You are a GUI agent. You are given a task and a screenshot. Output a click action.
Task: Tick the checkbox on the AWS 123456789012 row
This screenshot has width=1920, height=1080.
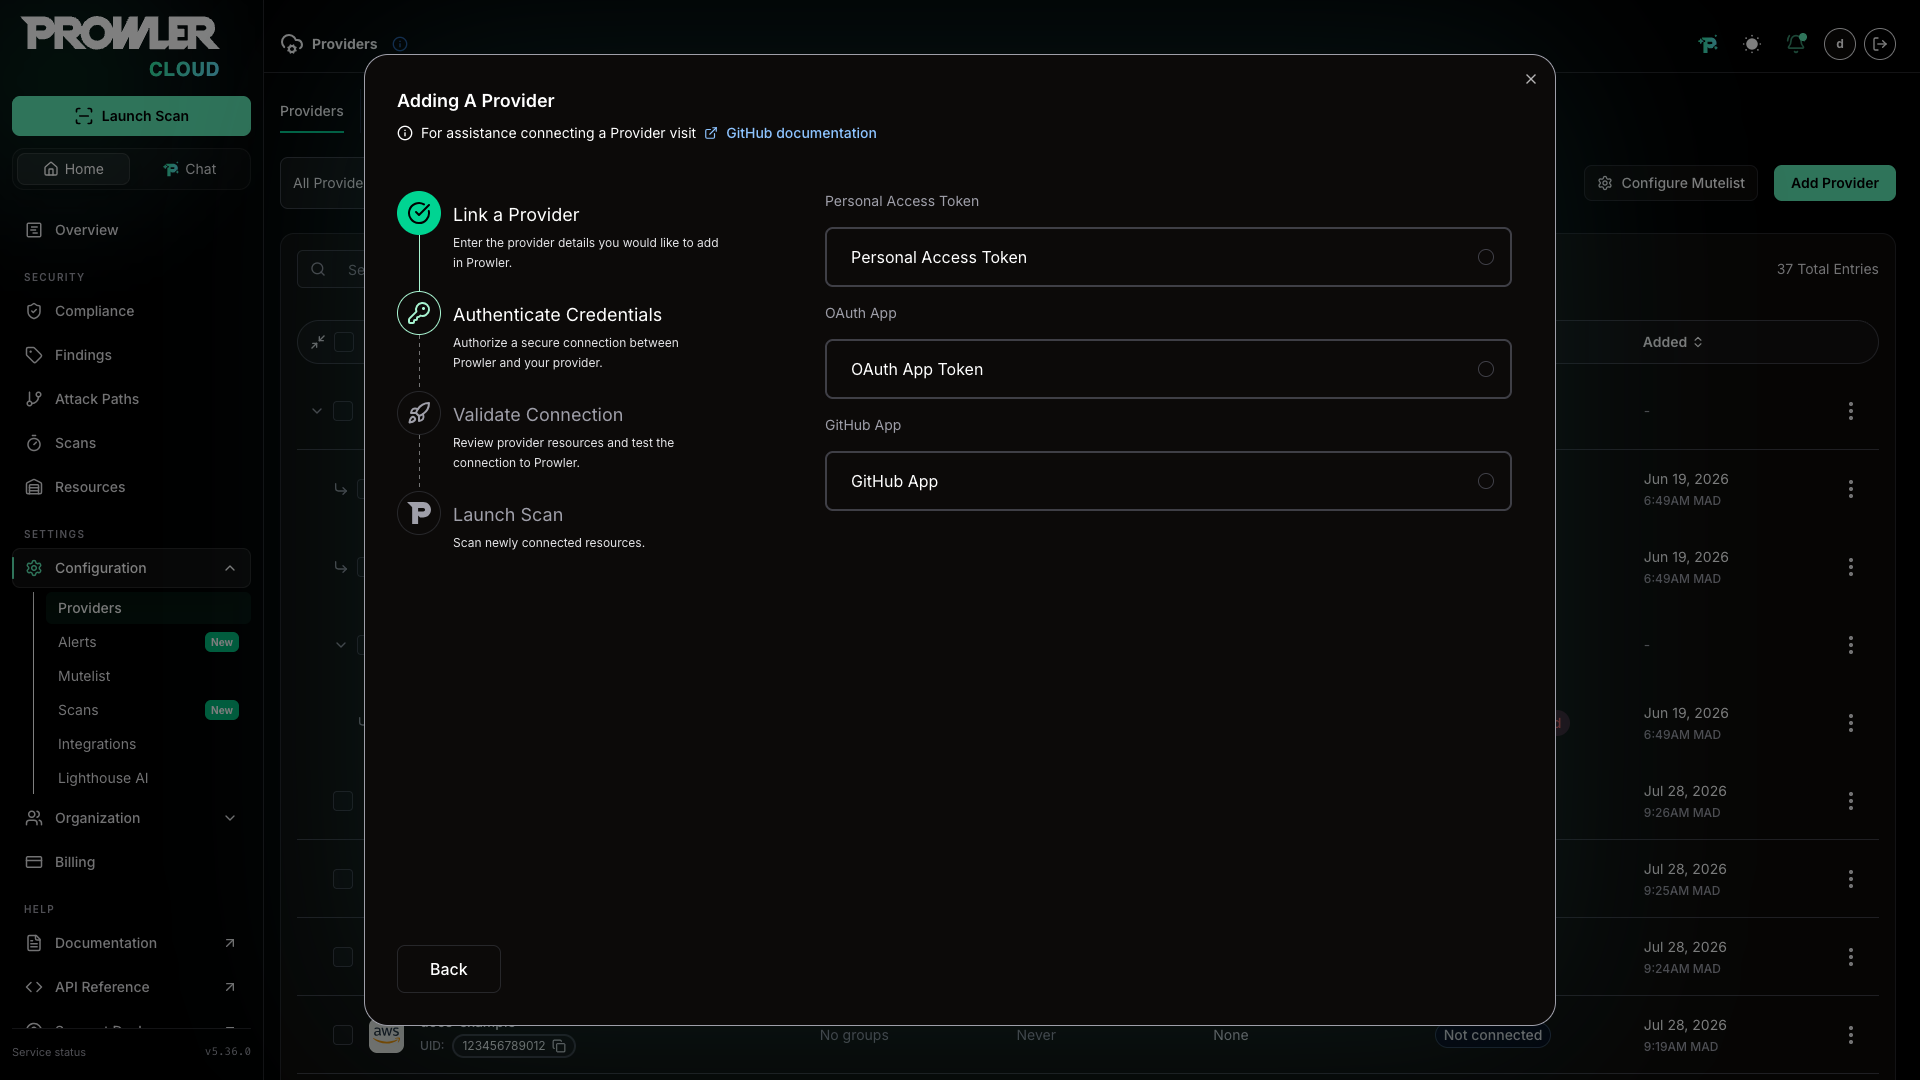[x=343, y=1035]
